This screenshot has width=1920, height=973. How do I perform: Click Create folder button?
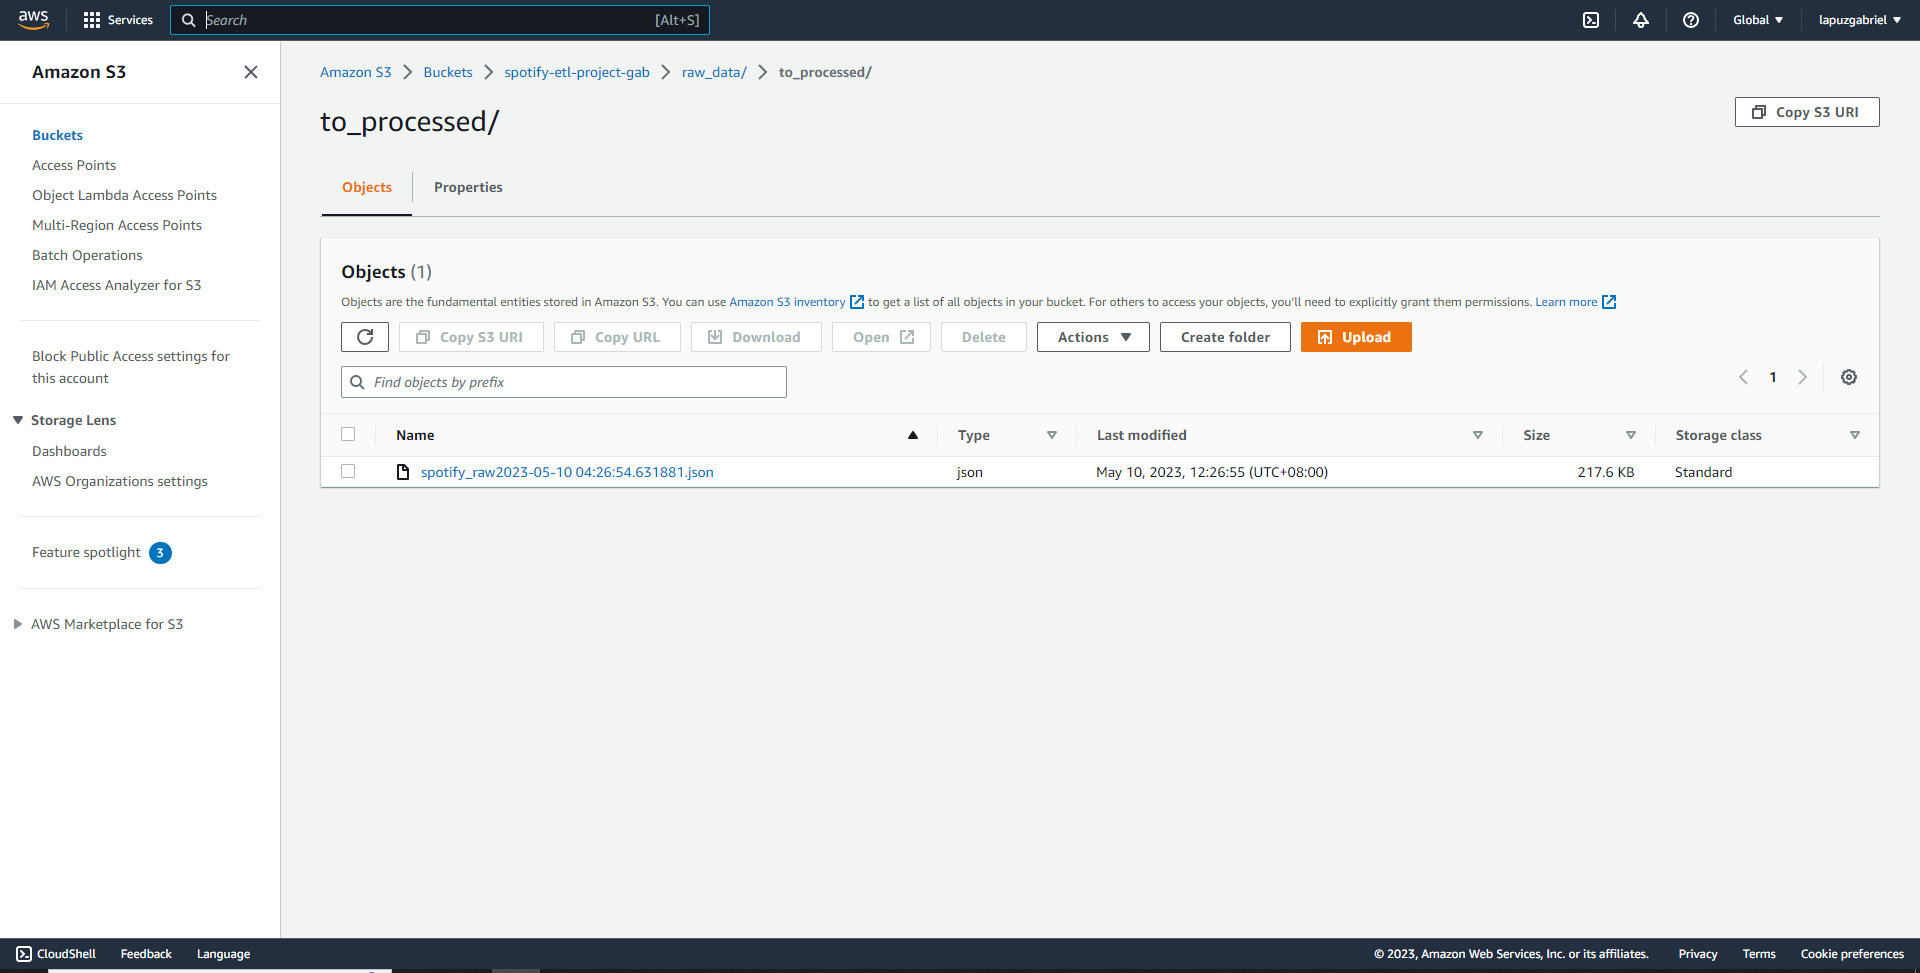(x=1225, y=337)
